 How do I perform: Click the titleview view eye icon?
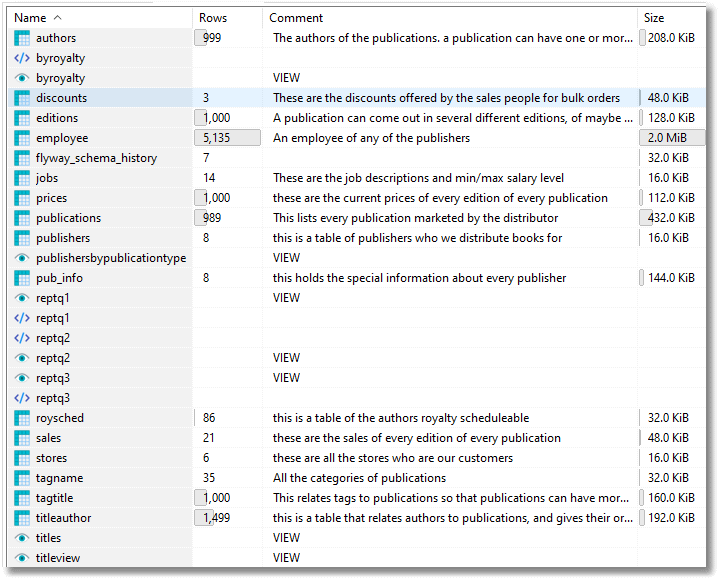(x=22, y=558)
